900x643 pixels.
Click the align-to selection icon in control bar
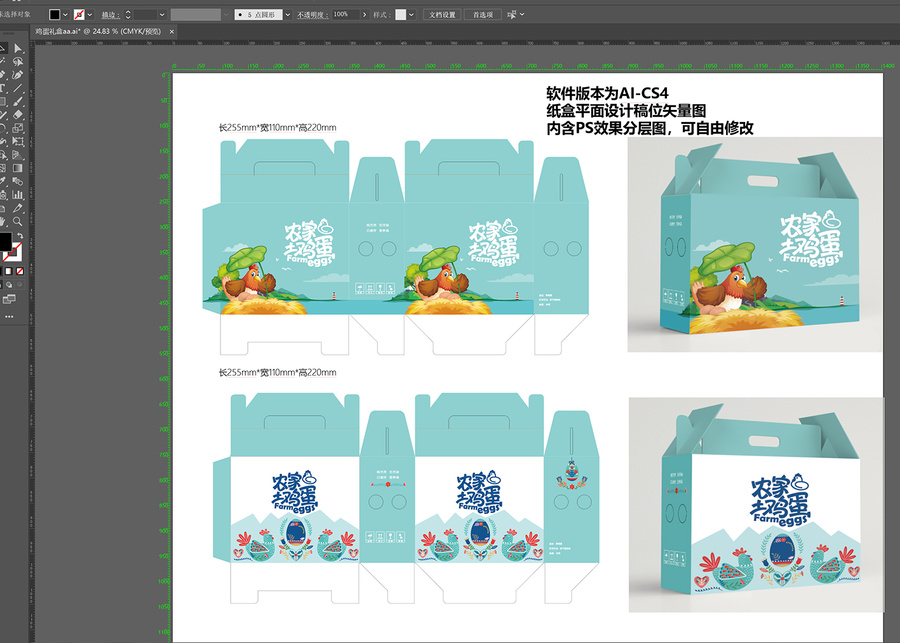(x=511, y=14)
